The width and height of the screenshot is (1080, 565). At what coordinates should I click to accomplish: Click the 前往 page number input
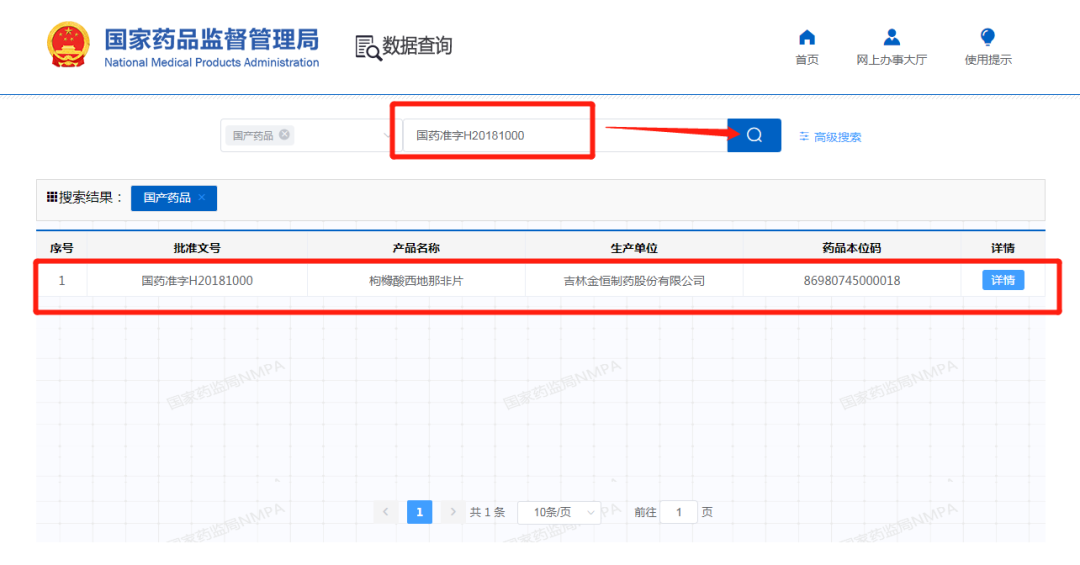678,512
